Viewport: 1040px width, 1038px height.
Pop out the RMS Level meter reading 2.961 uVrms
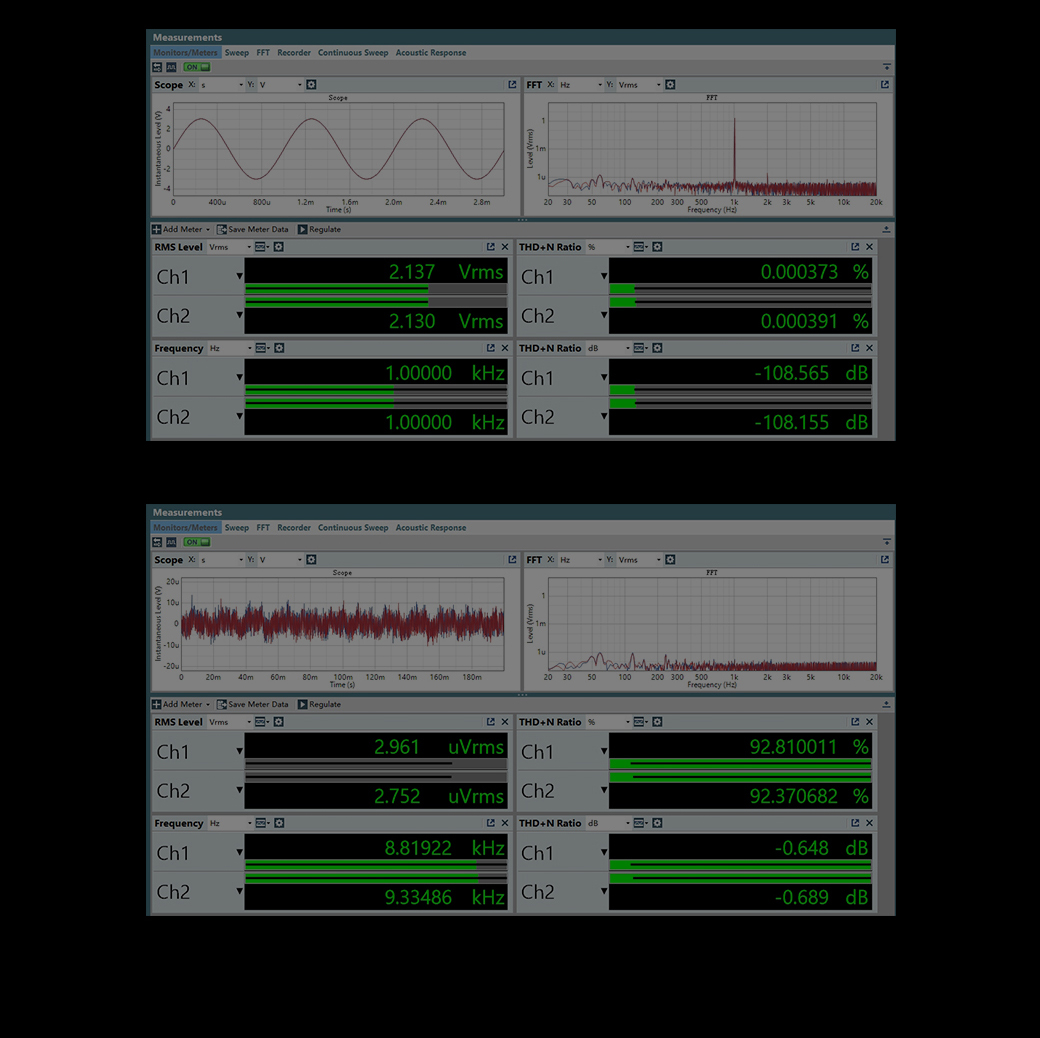pos(490,722)
